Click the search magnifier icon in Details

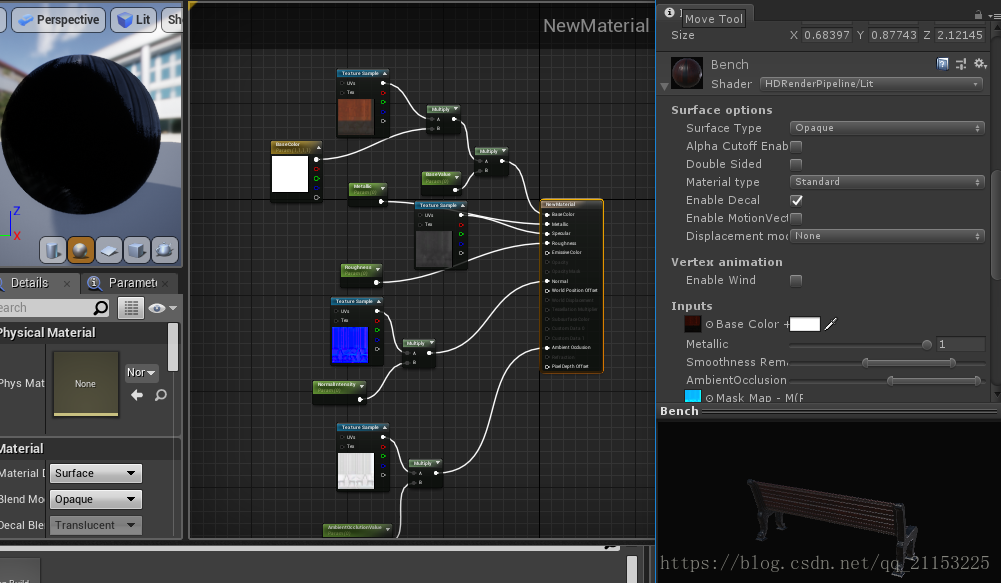[x=100, y=308]
